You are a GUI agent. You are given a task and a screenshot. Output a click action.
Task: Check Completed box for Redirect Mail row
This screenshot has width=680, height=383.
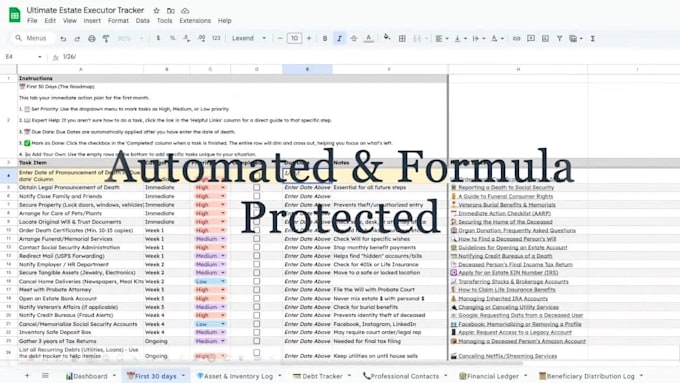pyautogui.click(x=257, y=256)
